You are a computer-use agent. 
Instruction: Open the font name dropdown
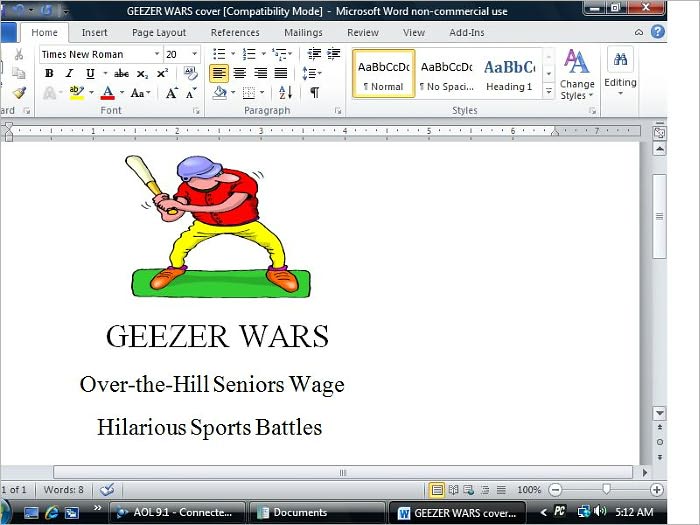coord(157,54)
